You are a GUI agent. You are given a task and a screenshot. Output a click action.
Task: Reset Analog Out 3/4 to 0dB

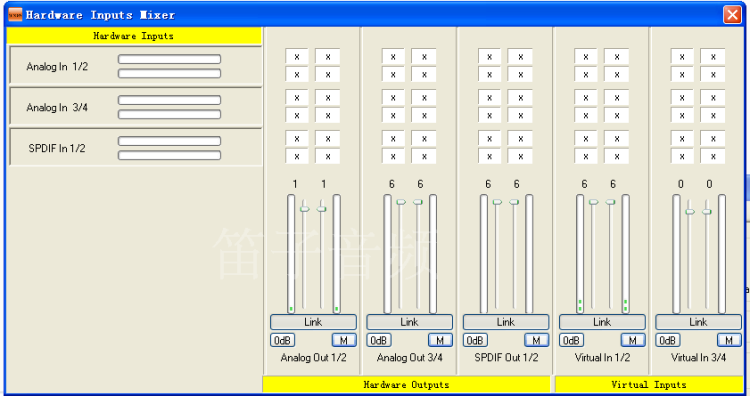pos(379,340)
